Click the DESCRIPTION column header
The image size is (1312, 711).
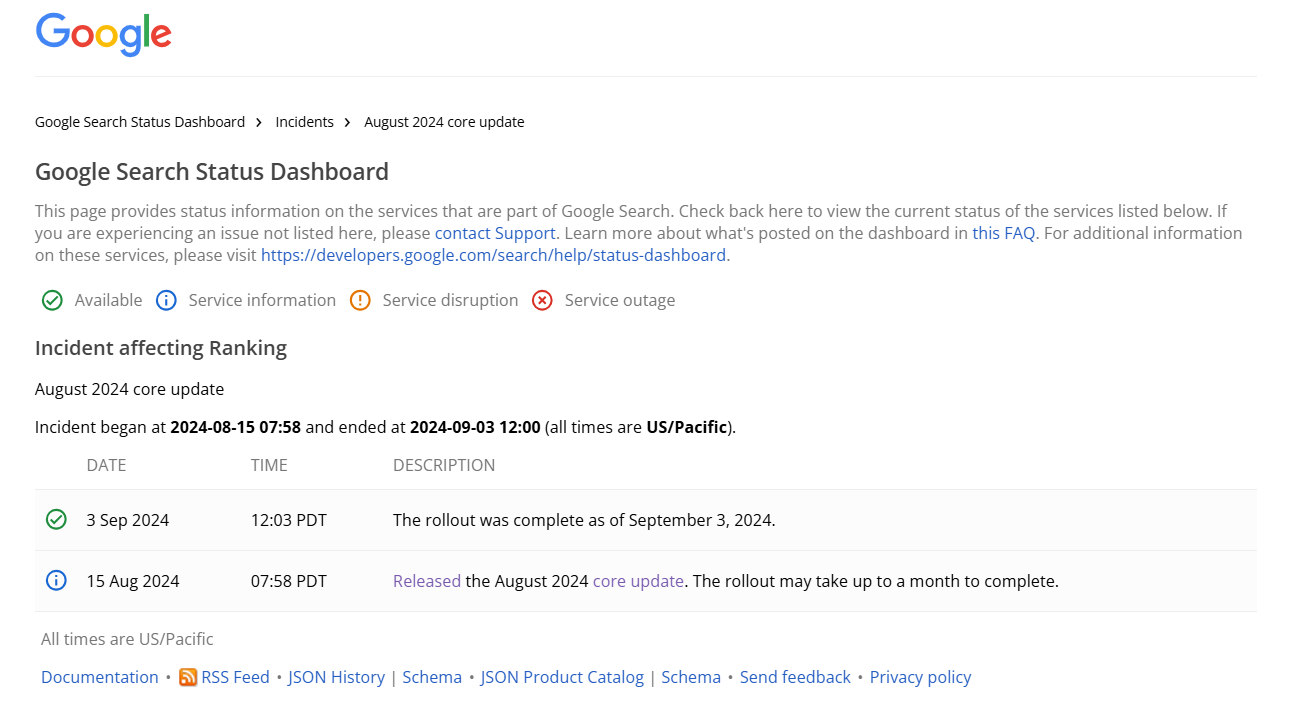[444, 465]
